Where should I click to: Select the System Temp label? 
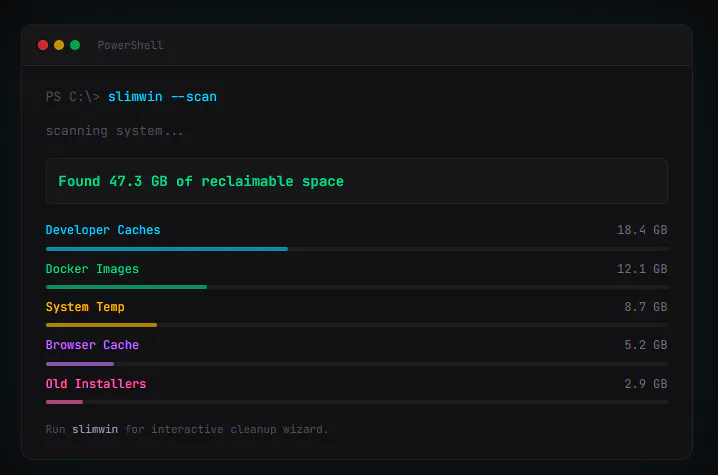(x=85, y=307)
